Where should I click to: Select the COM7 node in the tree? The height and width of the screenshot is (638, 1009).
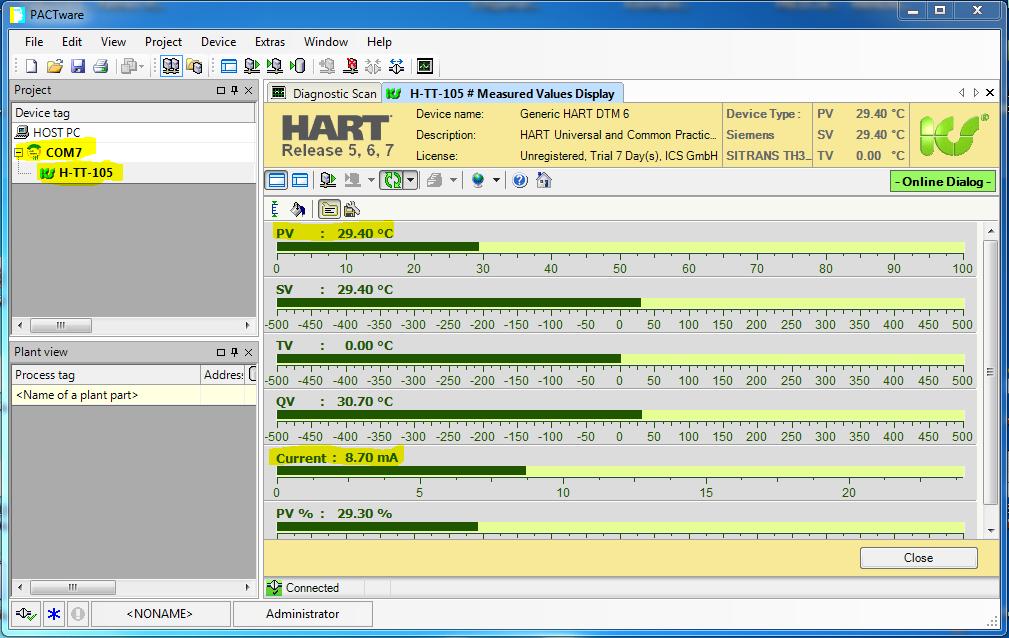[x=64, y=153]
